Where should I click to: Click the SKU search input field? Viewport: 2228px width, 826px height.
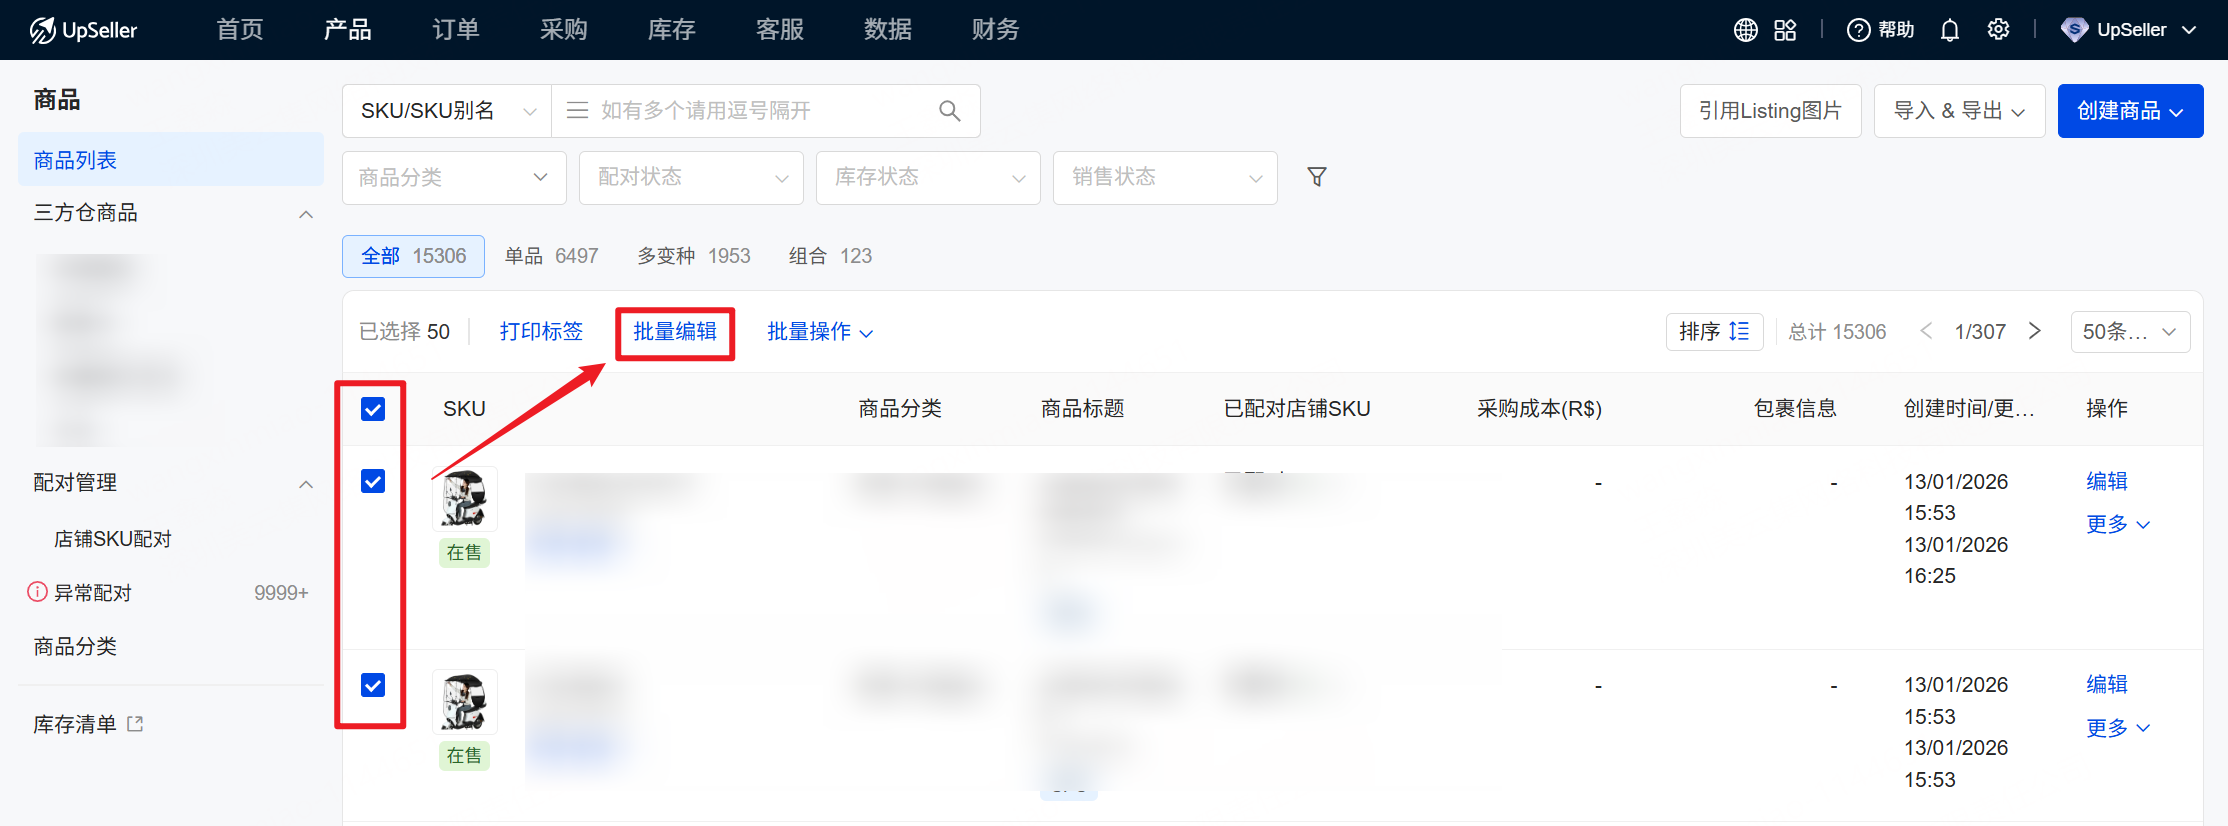pyautogui.click(x=760, y=111)
